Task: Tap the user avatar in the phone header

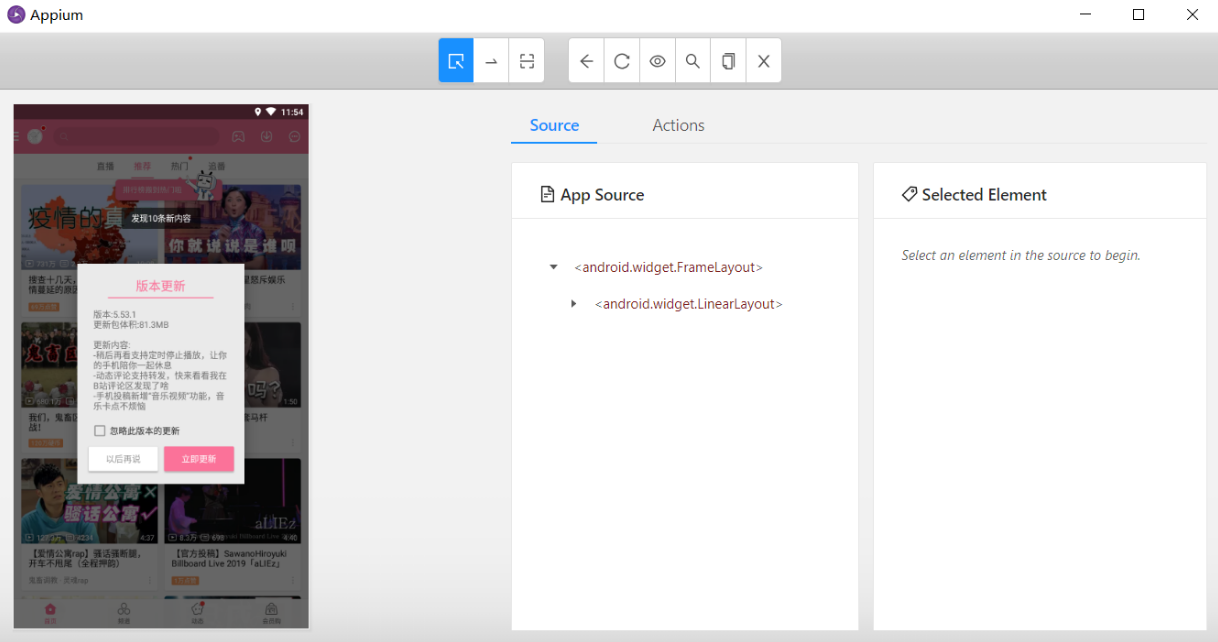Action: tap(35, 136)
